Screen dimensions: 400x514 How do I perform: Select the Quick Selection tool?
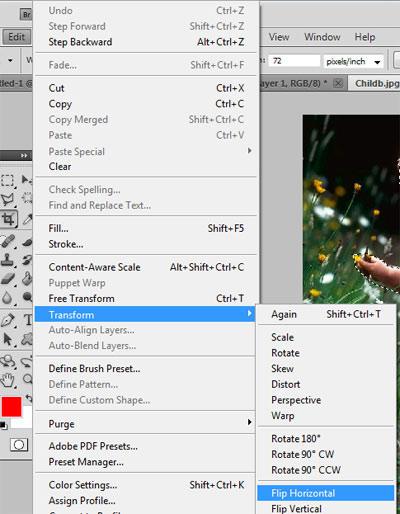(27, 198)
